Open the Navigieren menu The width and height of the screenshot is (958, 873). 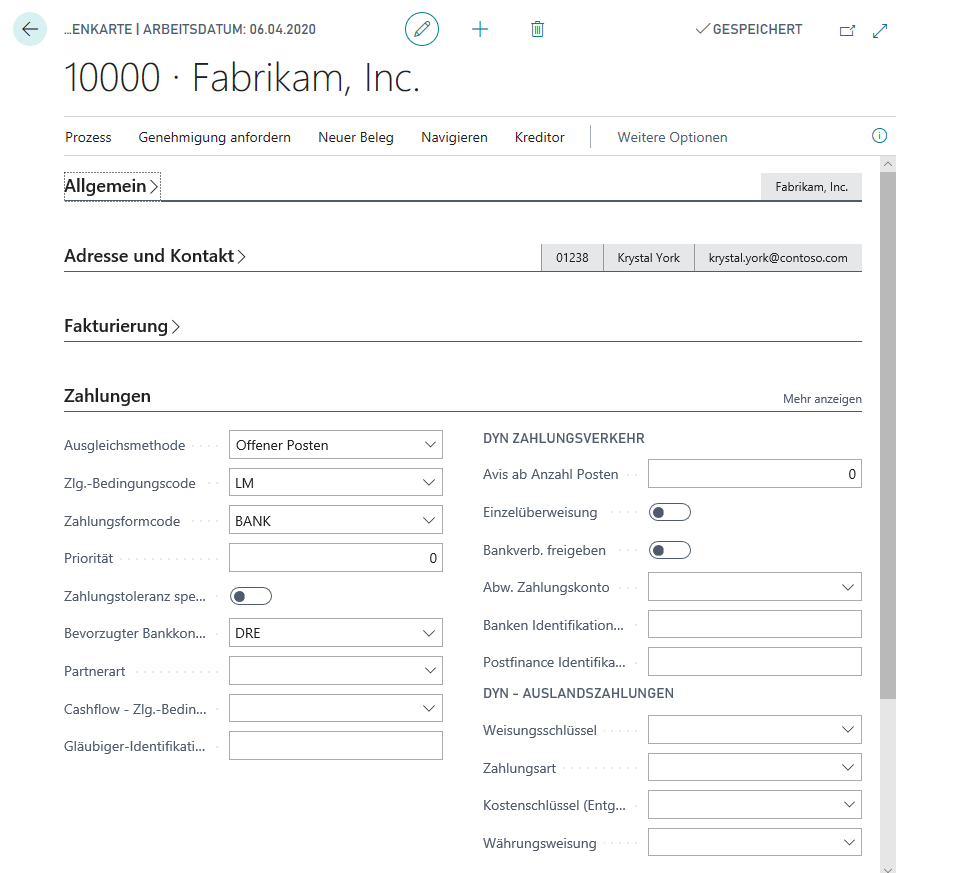click(x=454, y=137)
